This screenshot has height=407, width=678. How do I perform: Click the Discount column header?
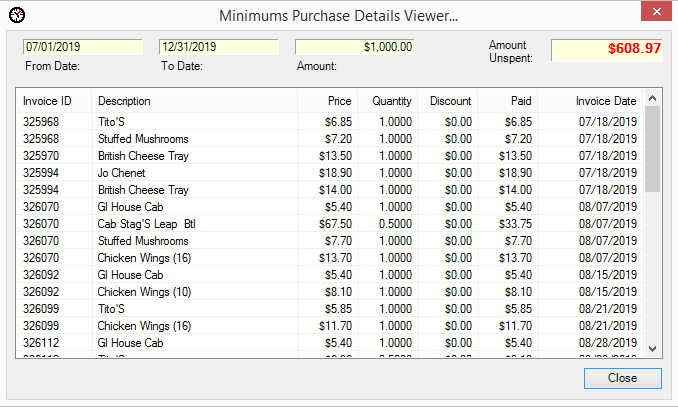tap(447, 101)
